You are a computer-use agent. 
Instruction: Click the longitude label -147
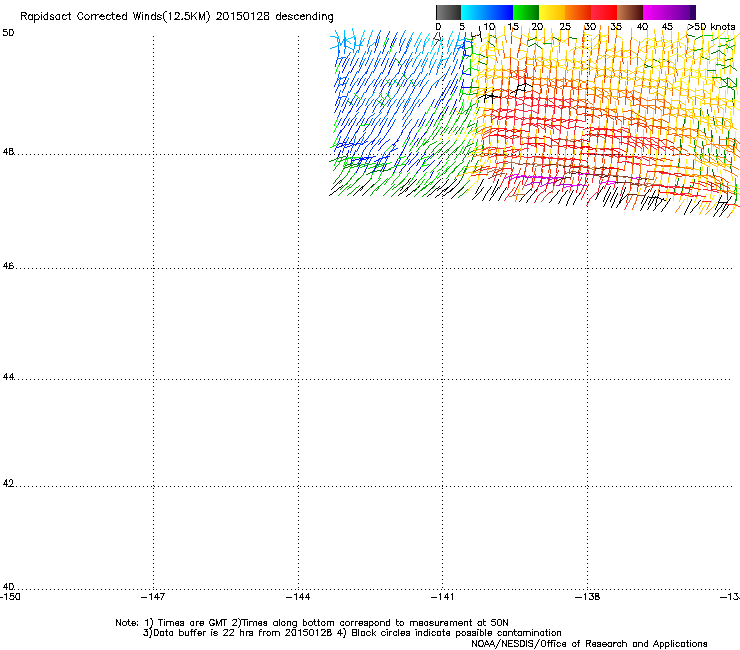tap(153, 597)
